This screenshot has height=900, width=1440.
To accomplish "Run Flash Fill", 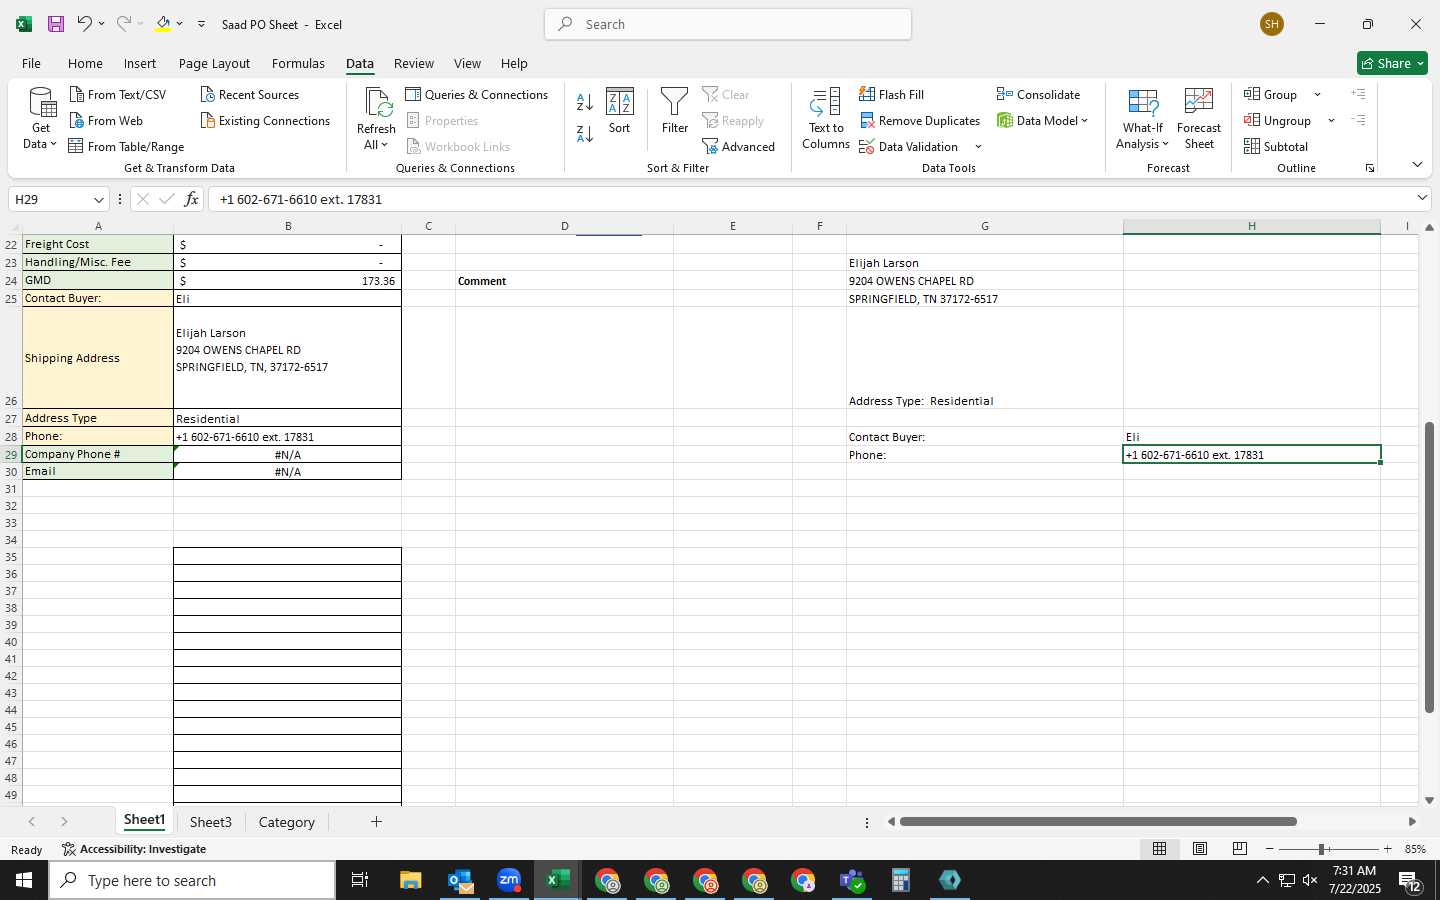I will pyautogui.click(x=891, y=94).
